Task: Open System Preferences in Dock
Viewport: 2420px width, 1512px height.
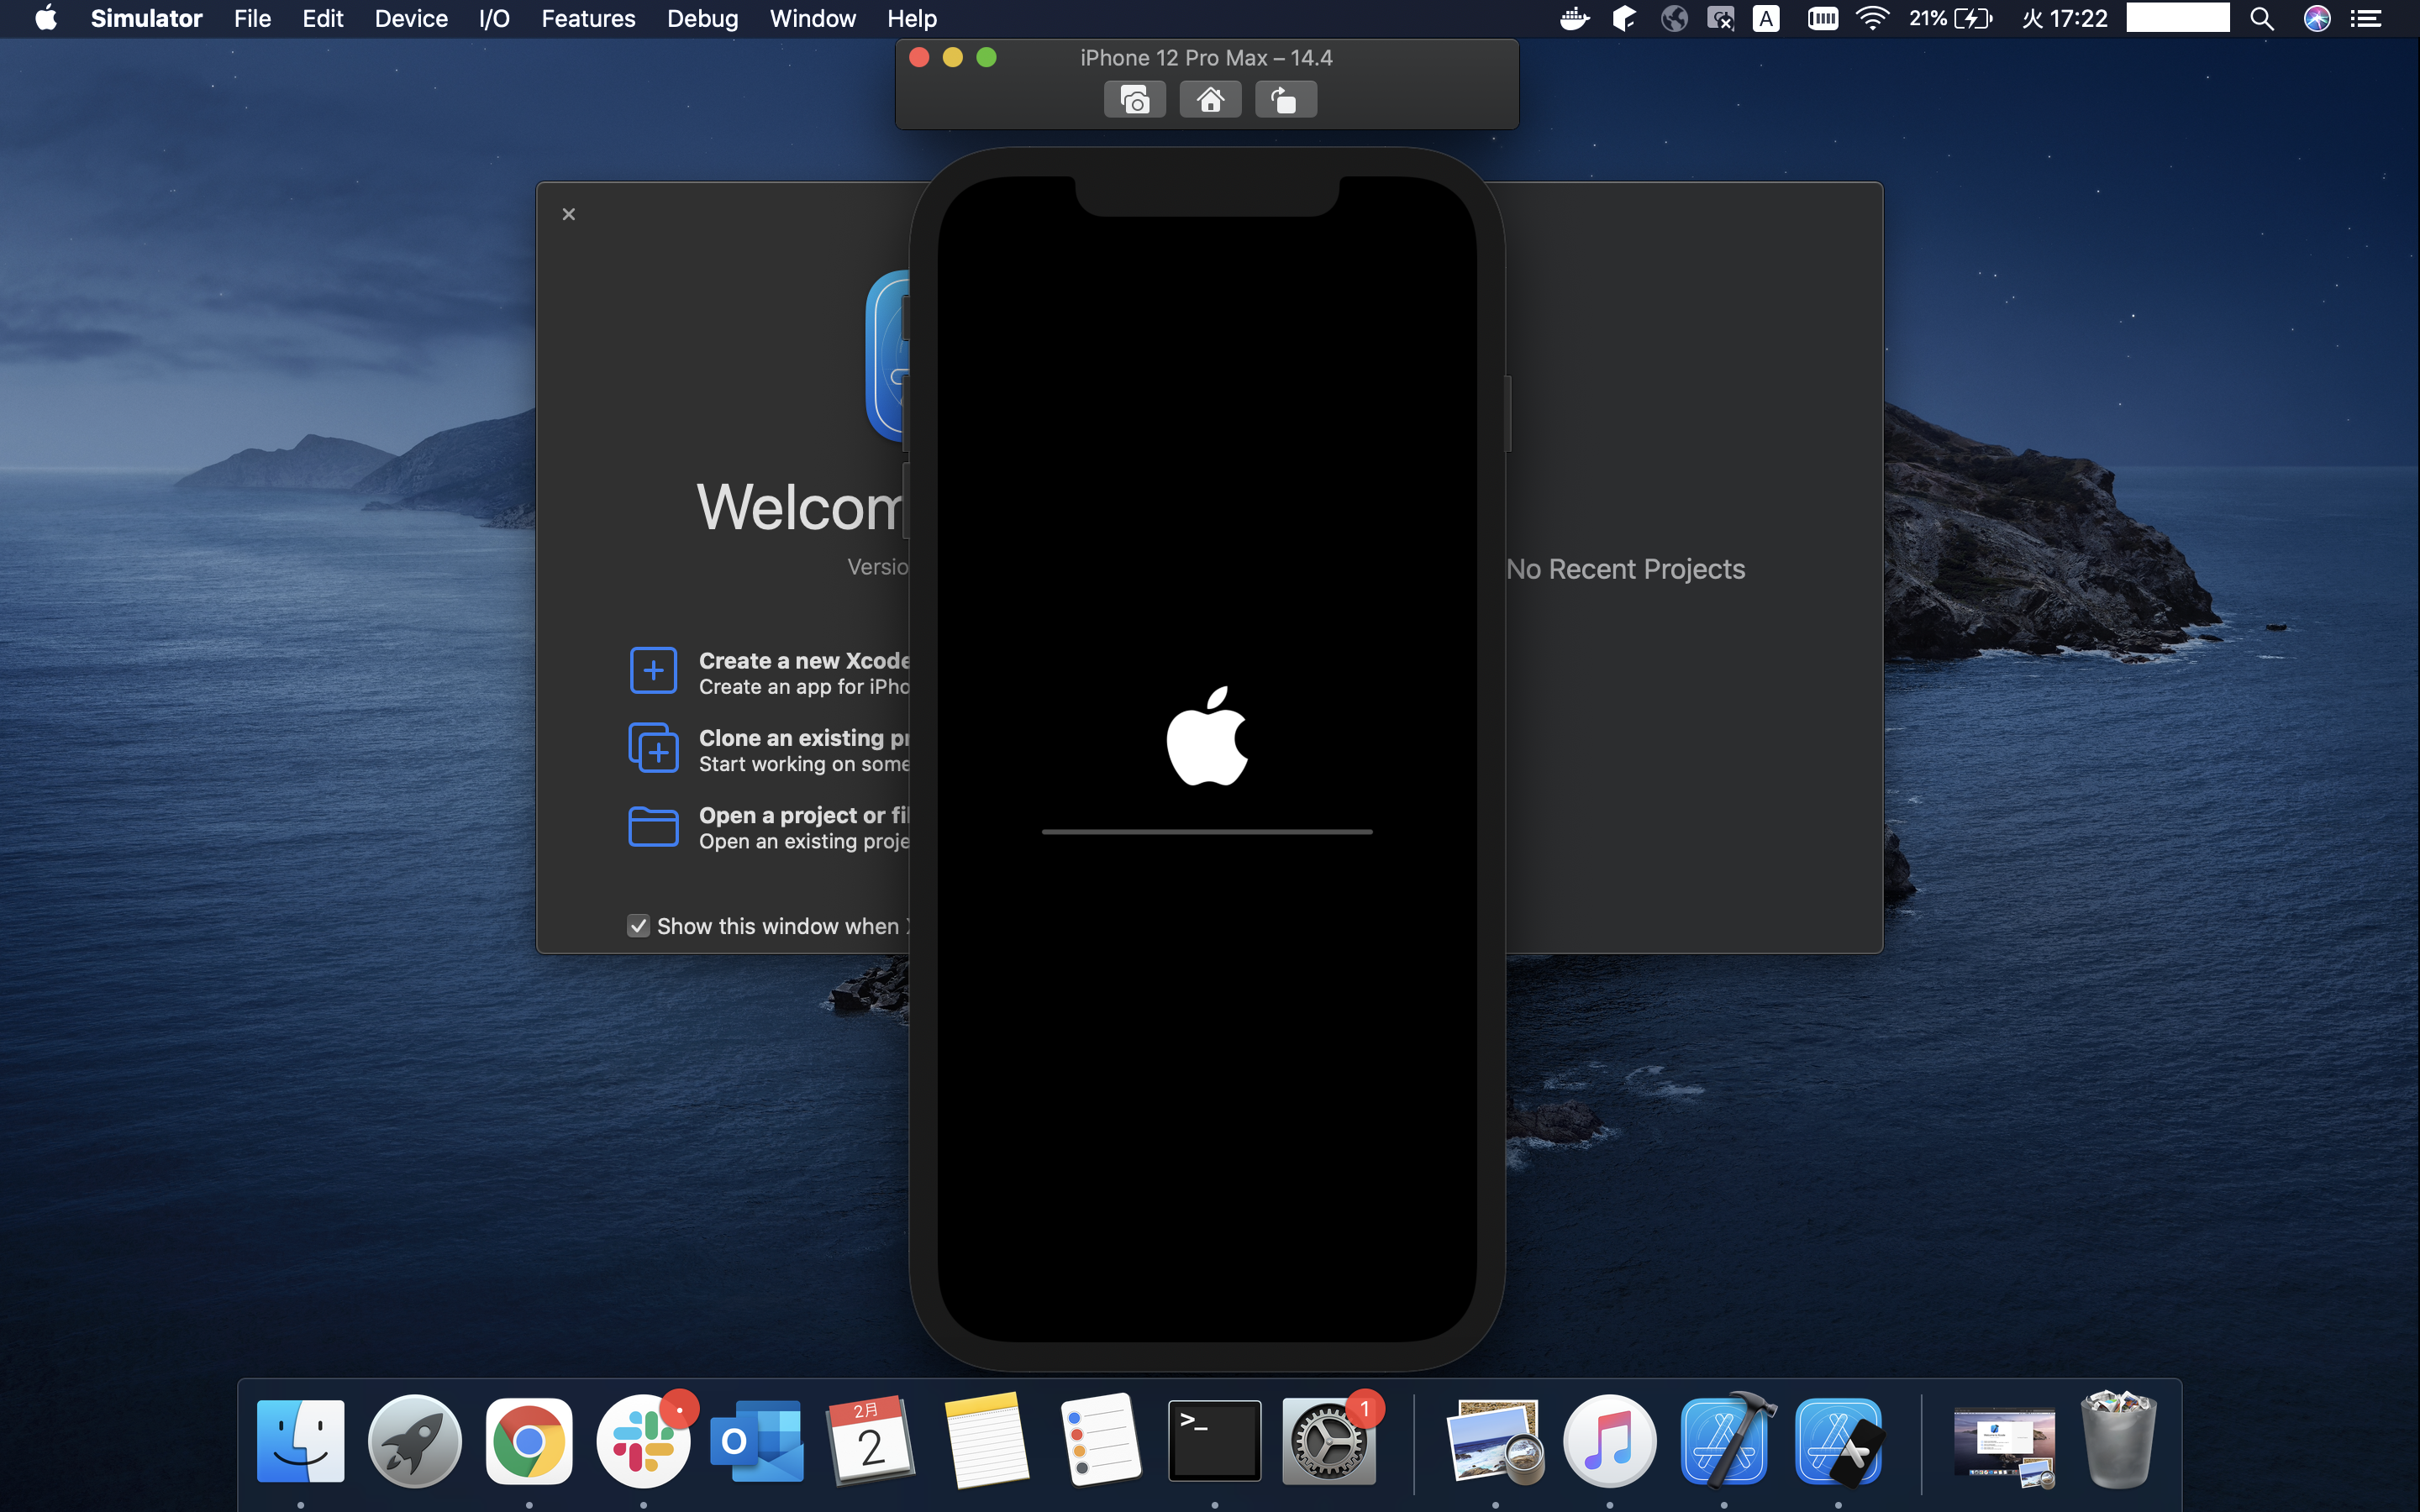Action: 1329,1441
